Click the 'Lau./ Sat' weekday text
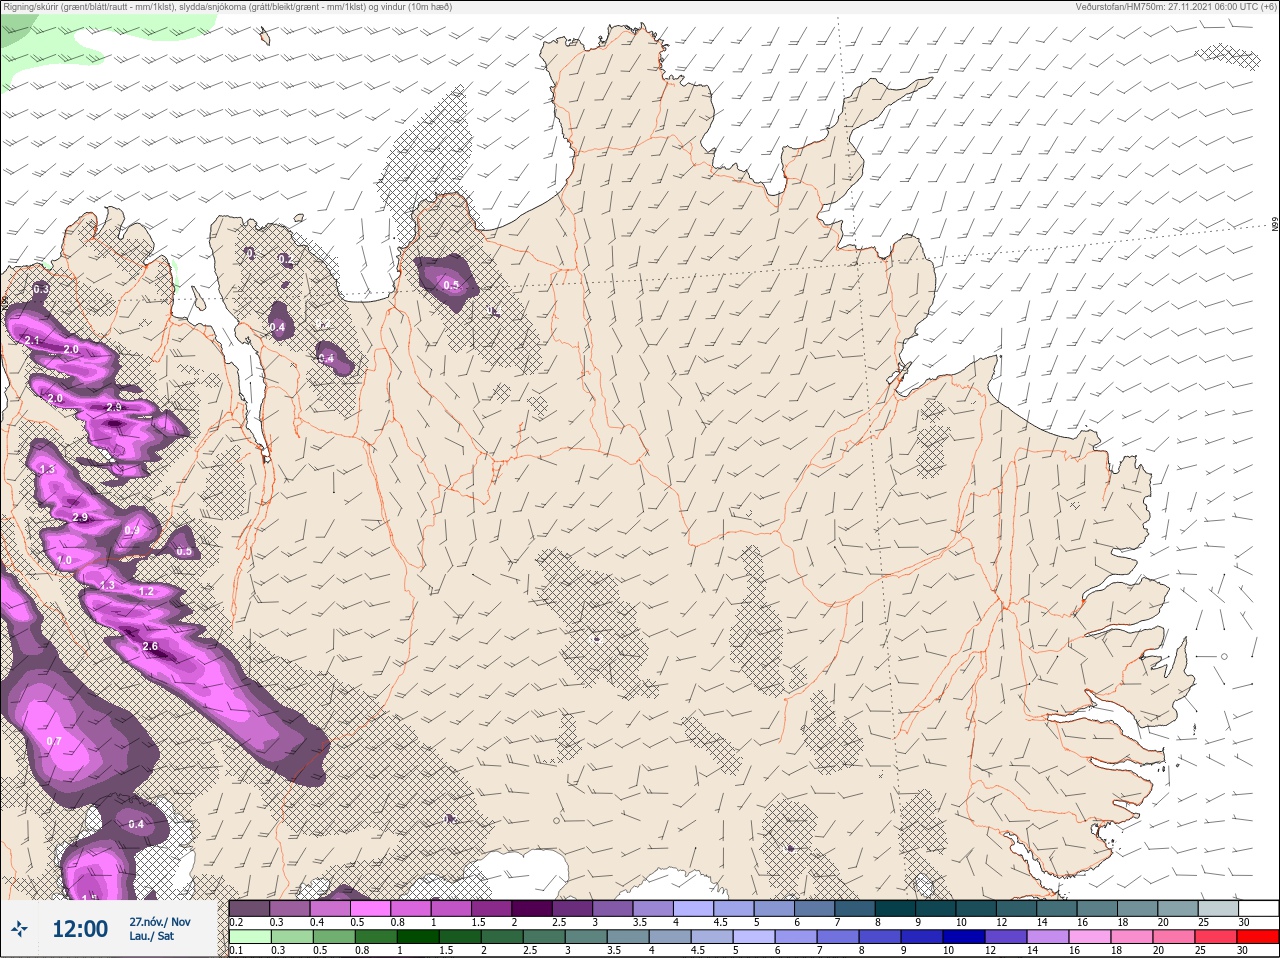1280x958 pixels. tap(151, 937)
